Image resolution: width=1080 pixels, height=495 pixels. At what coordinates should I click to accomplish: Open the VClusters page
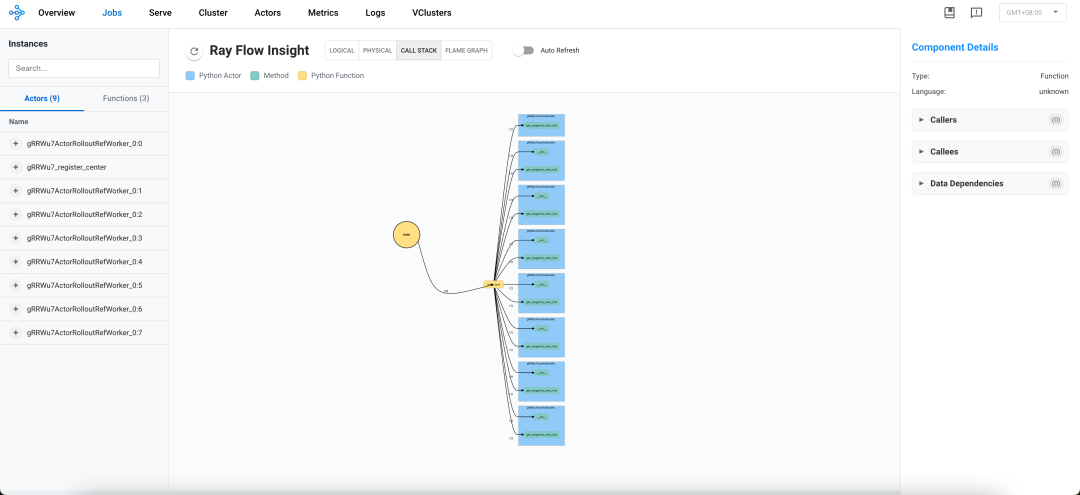(432, 12)
